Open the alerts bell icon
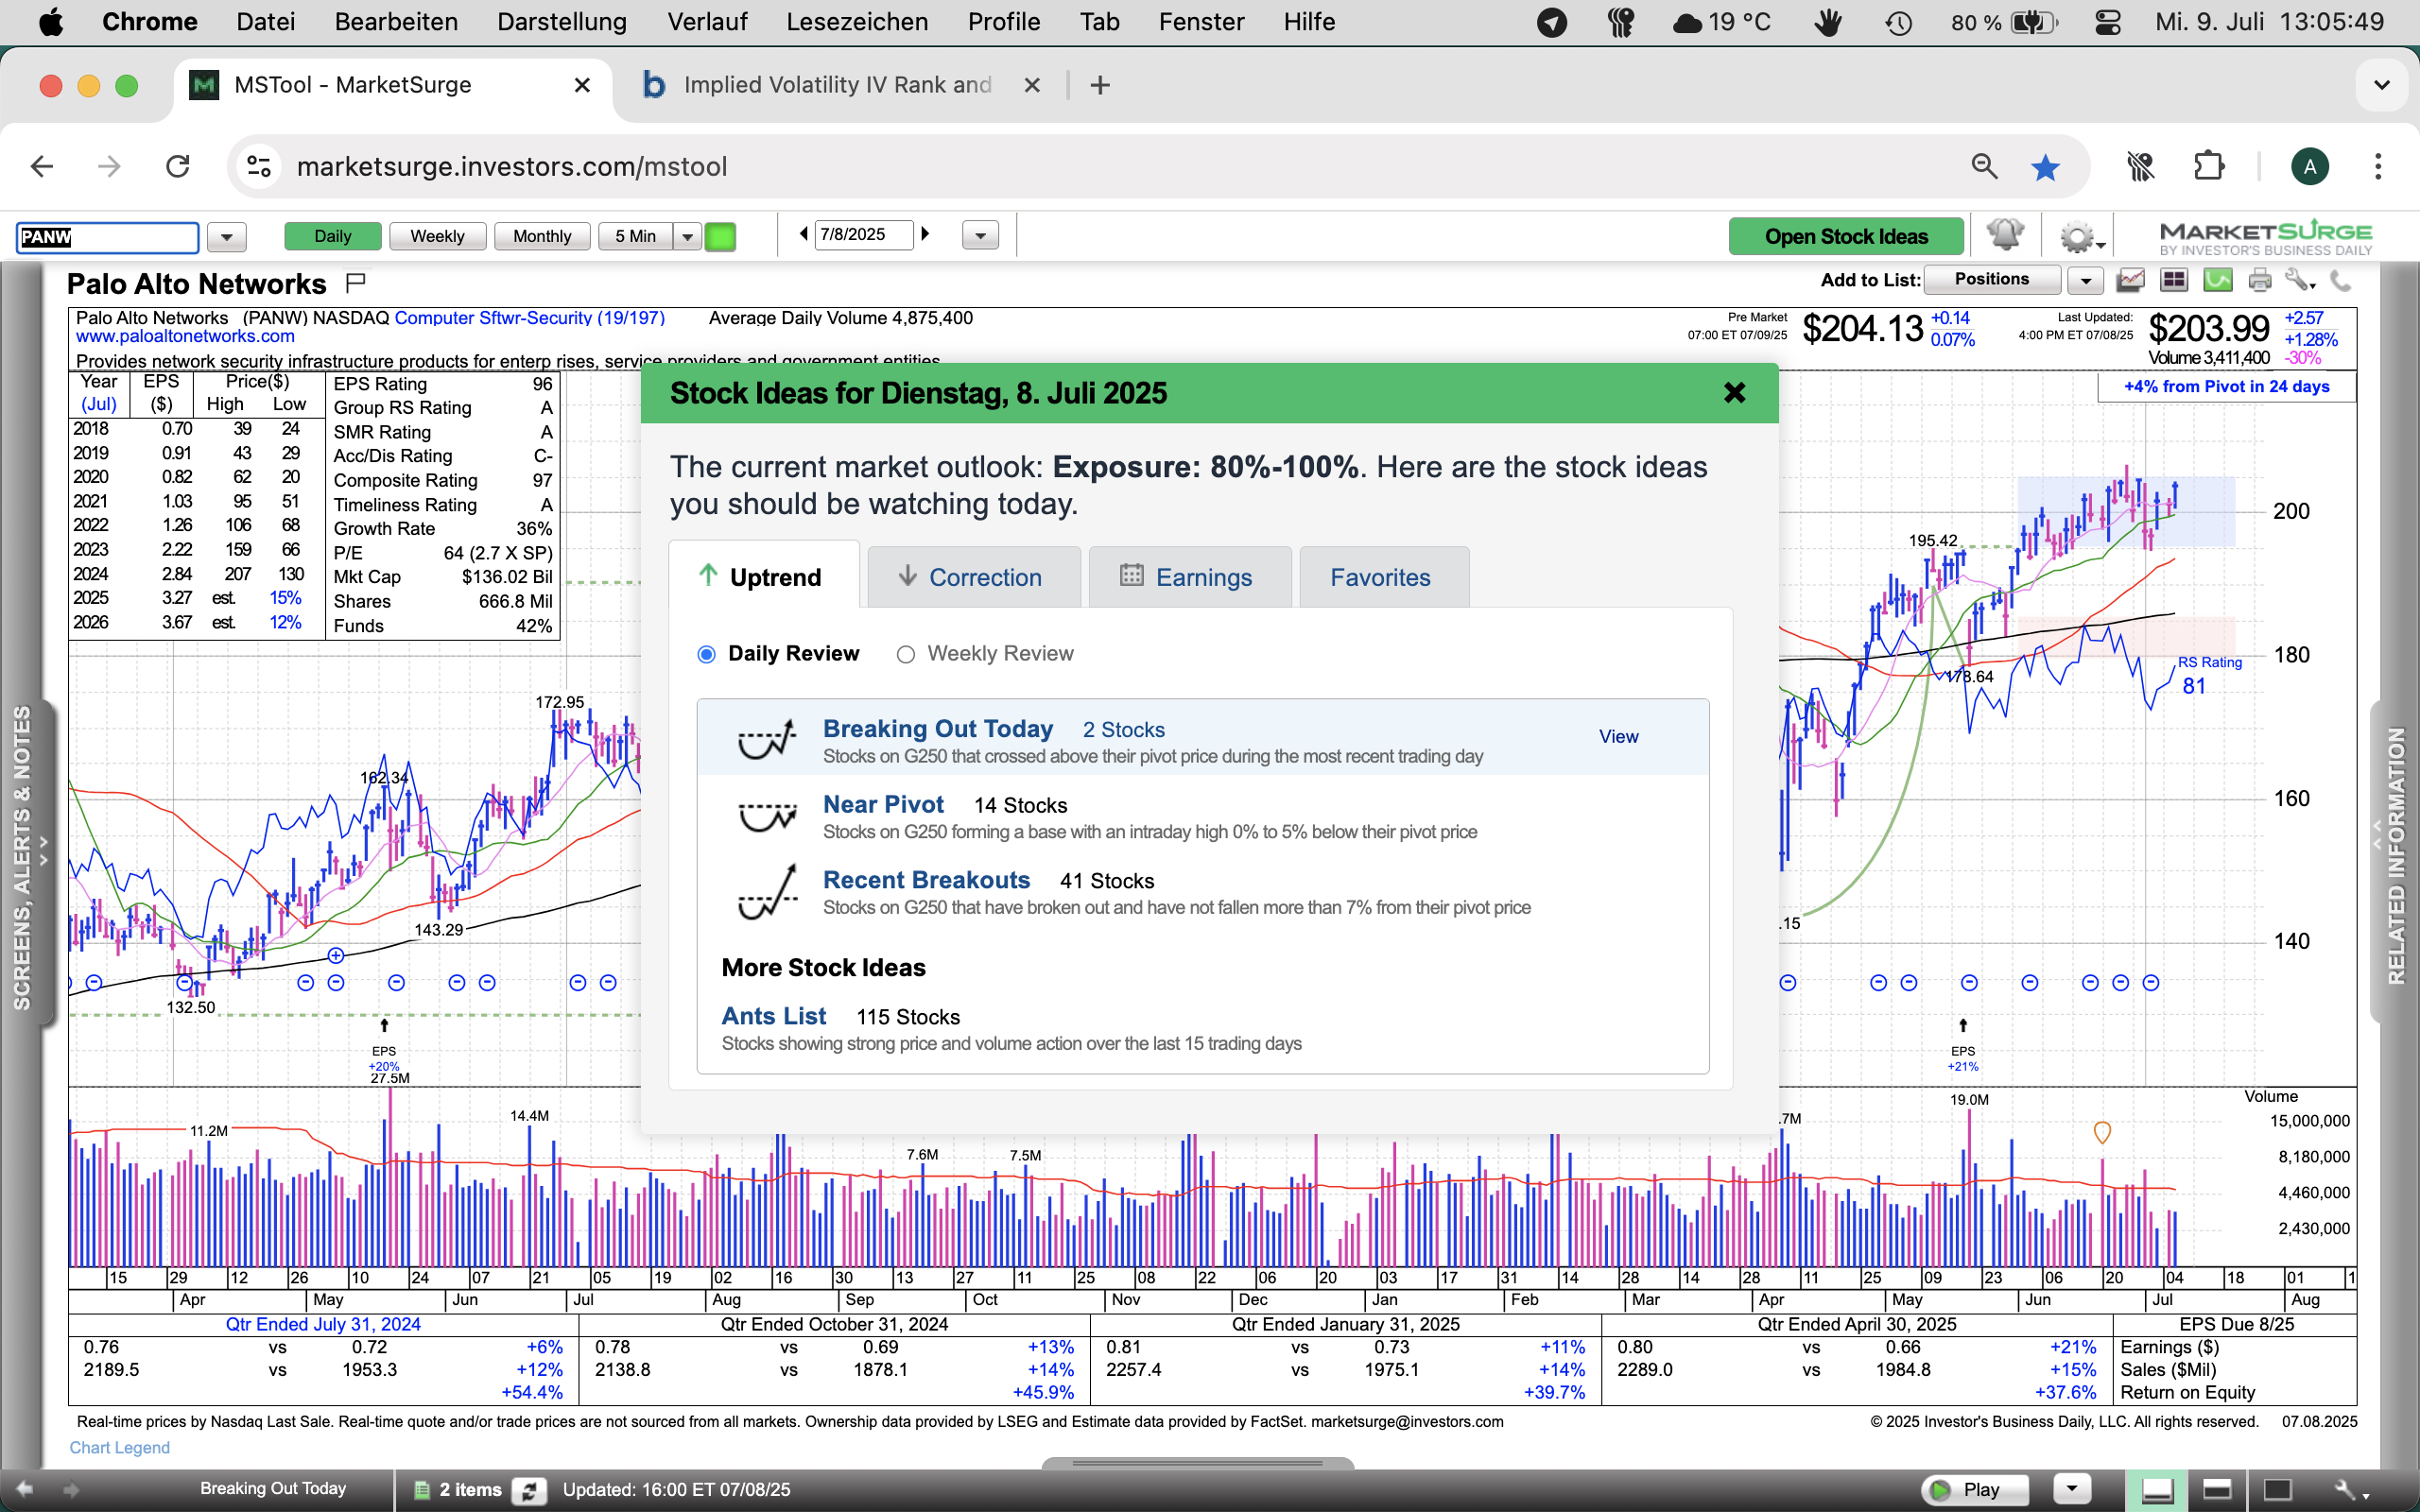The image size is (2420, 1512). (2004, 236)
